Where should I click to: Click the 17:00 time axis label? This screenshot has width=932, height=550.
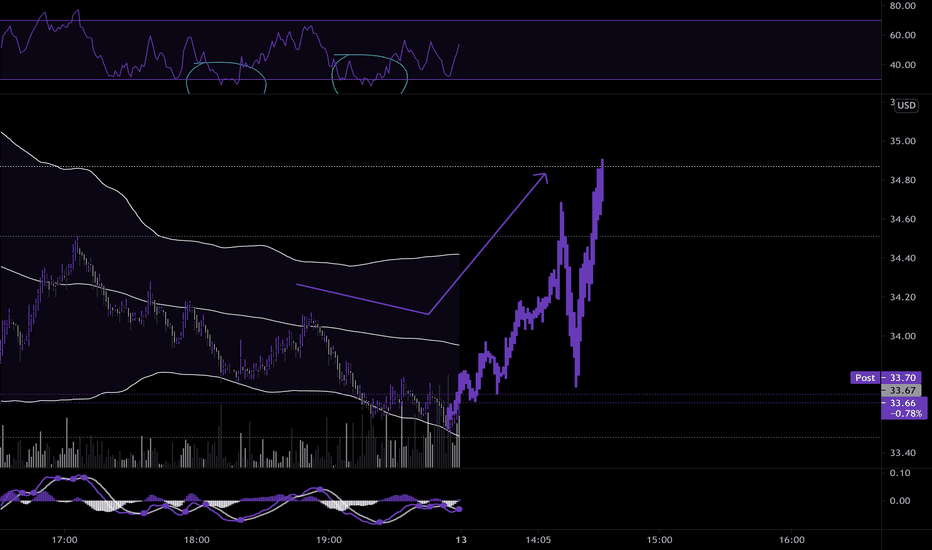(64, 540)
